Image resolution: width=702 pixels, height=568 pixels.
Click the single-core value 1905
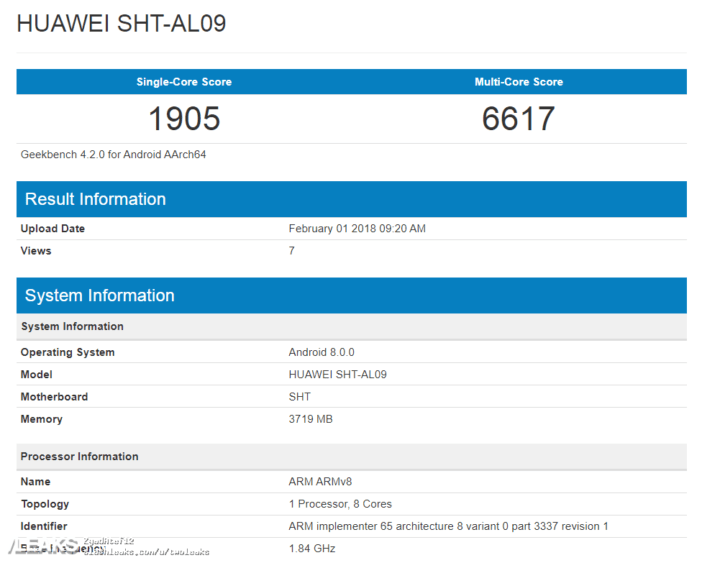pyautogui.click(x=184, y=119)
